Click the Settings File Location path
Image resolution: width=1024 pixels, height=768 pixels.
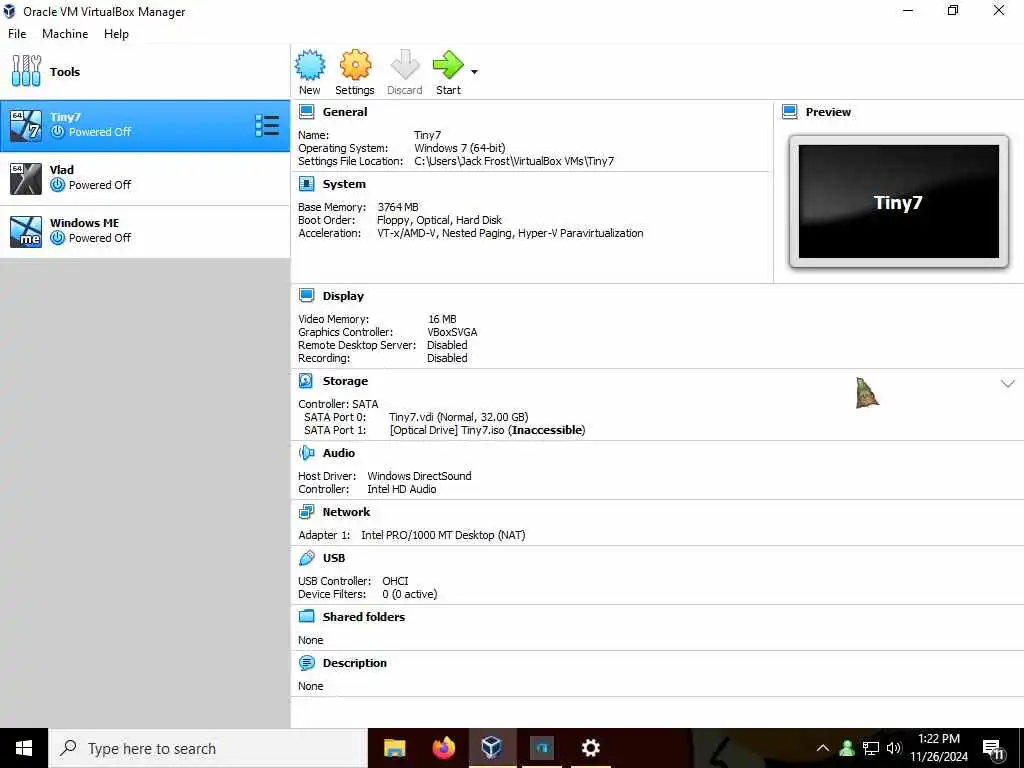click(x=514, y=161)
